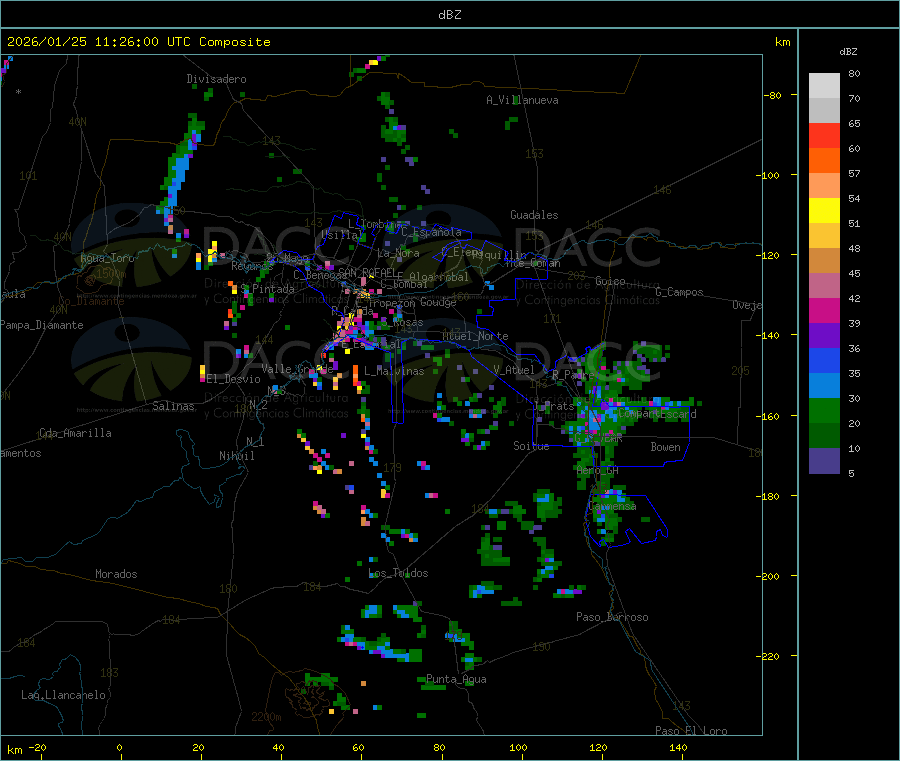Select the '0' horizontal axis tick label
The height and width of the screenshot is (761, 900).
tap(119, 747)
